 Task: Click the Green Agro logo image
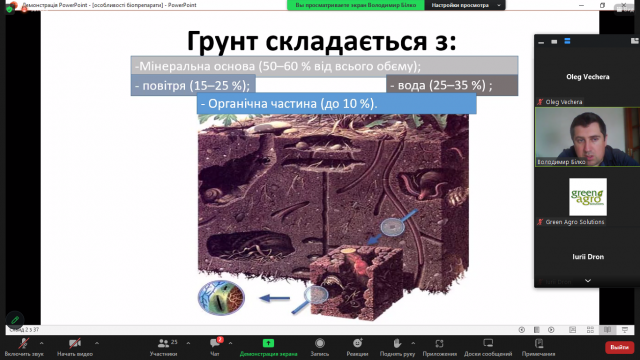point(588,196)
